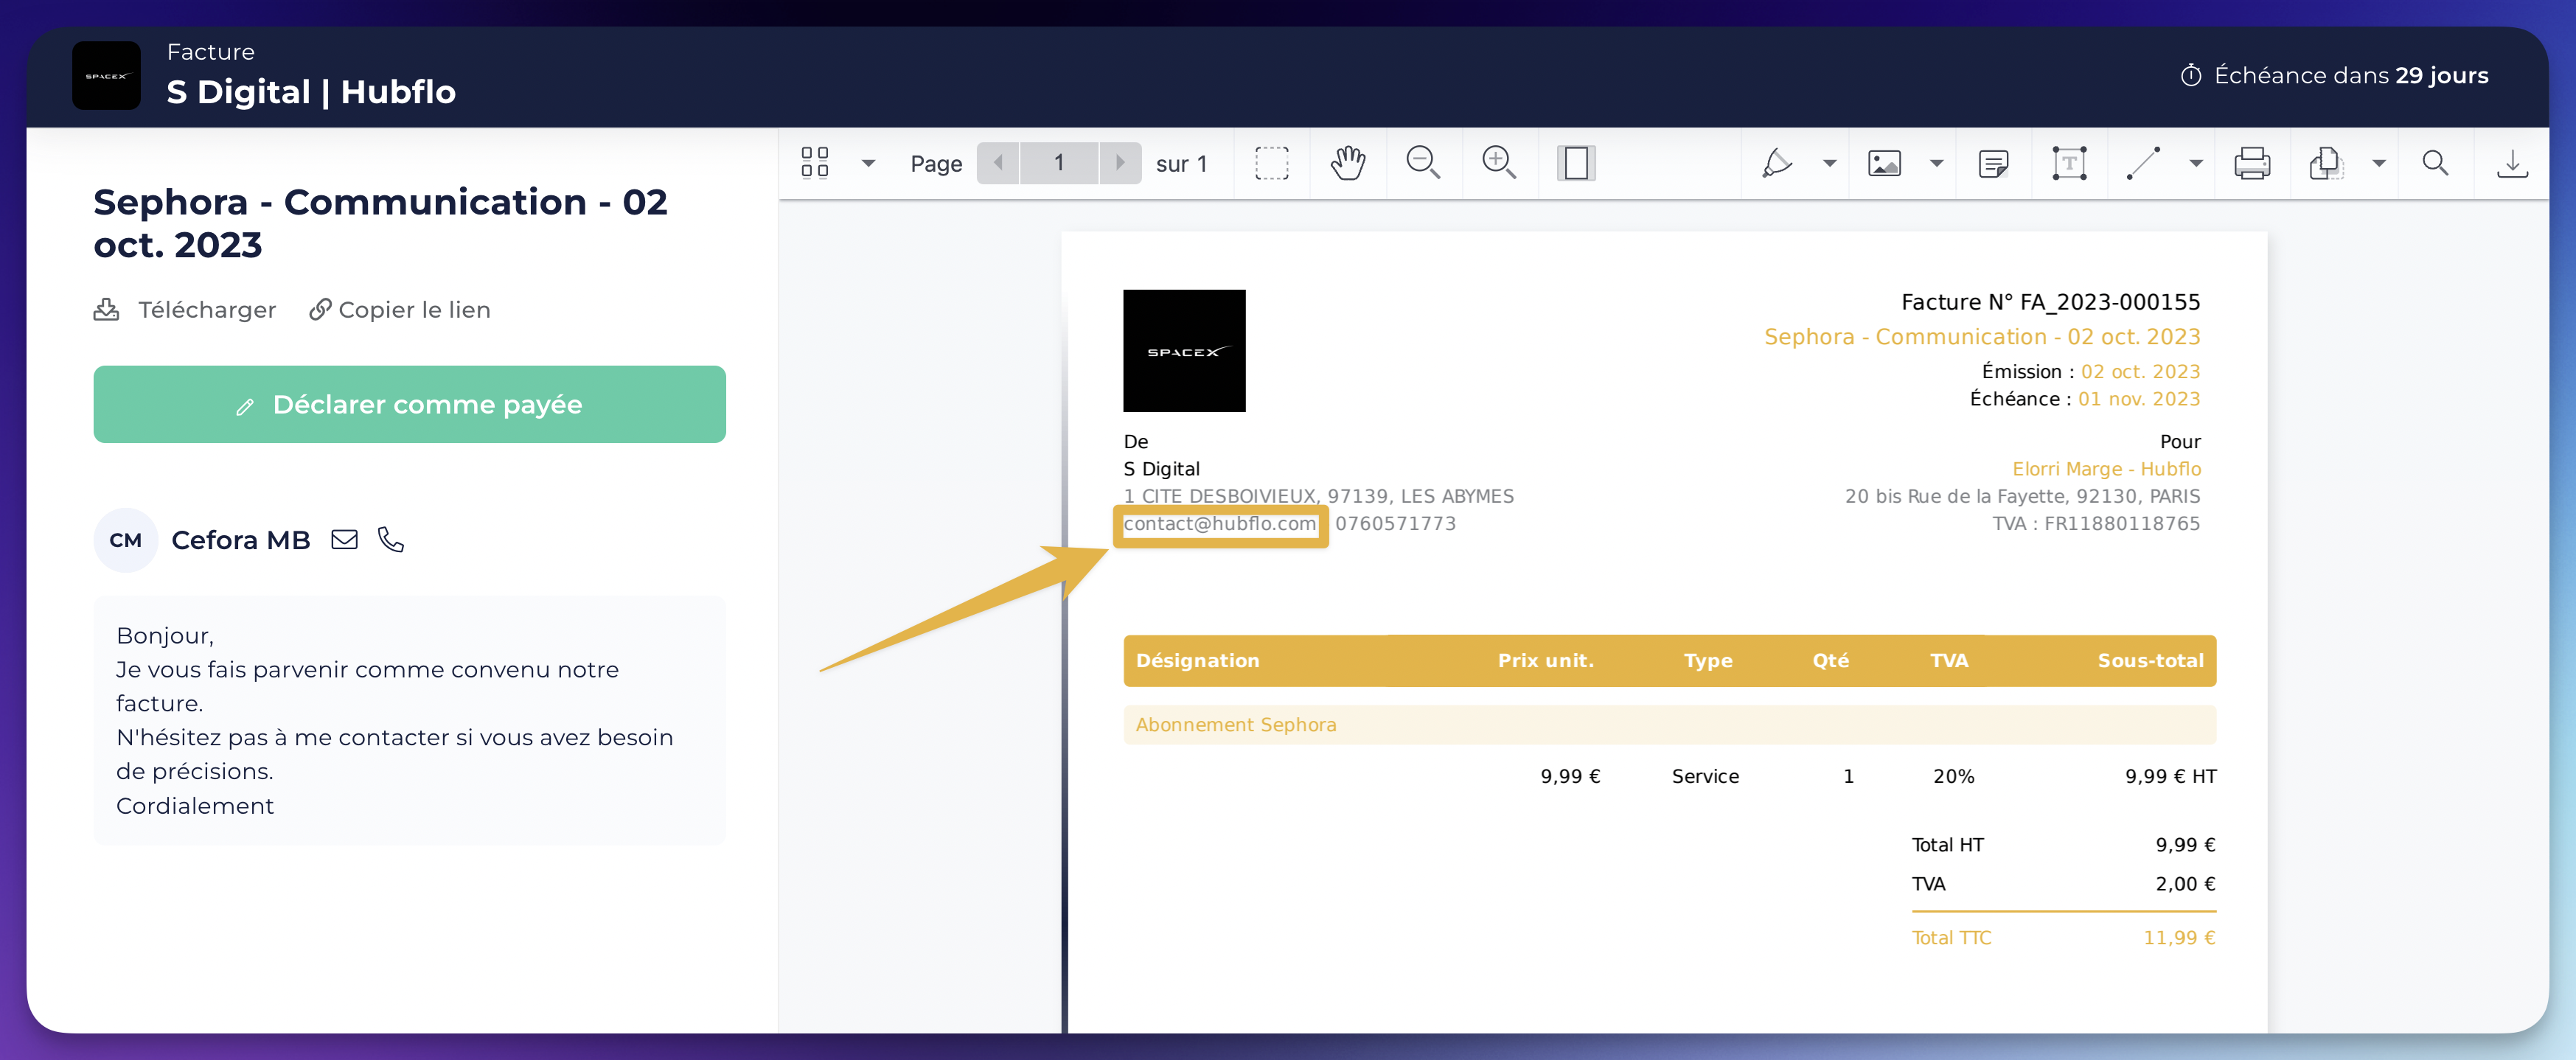
Task: Click the Échéance date 01 nov. 2023
Action: pos(2139,399)
